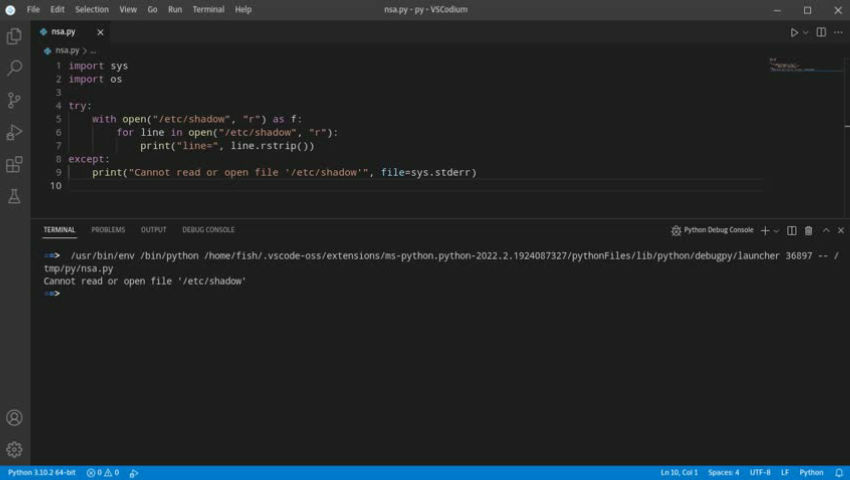The width and height of the screenshot is (850, 480).
Task: Split the terminal panel
Action: tap(791, 231)
